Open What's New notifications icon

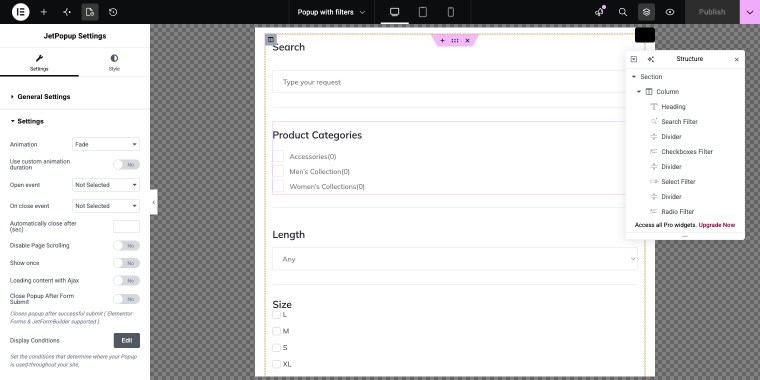coord(600,12)
